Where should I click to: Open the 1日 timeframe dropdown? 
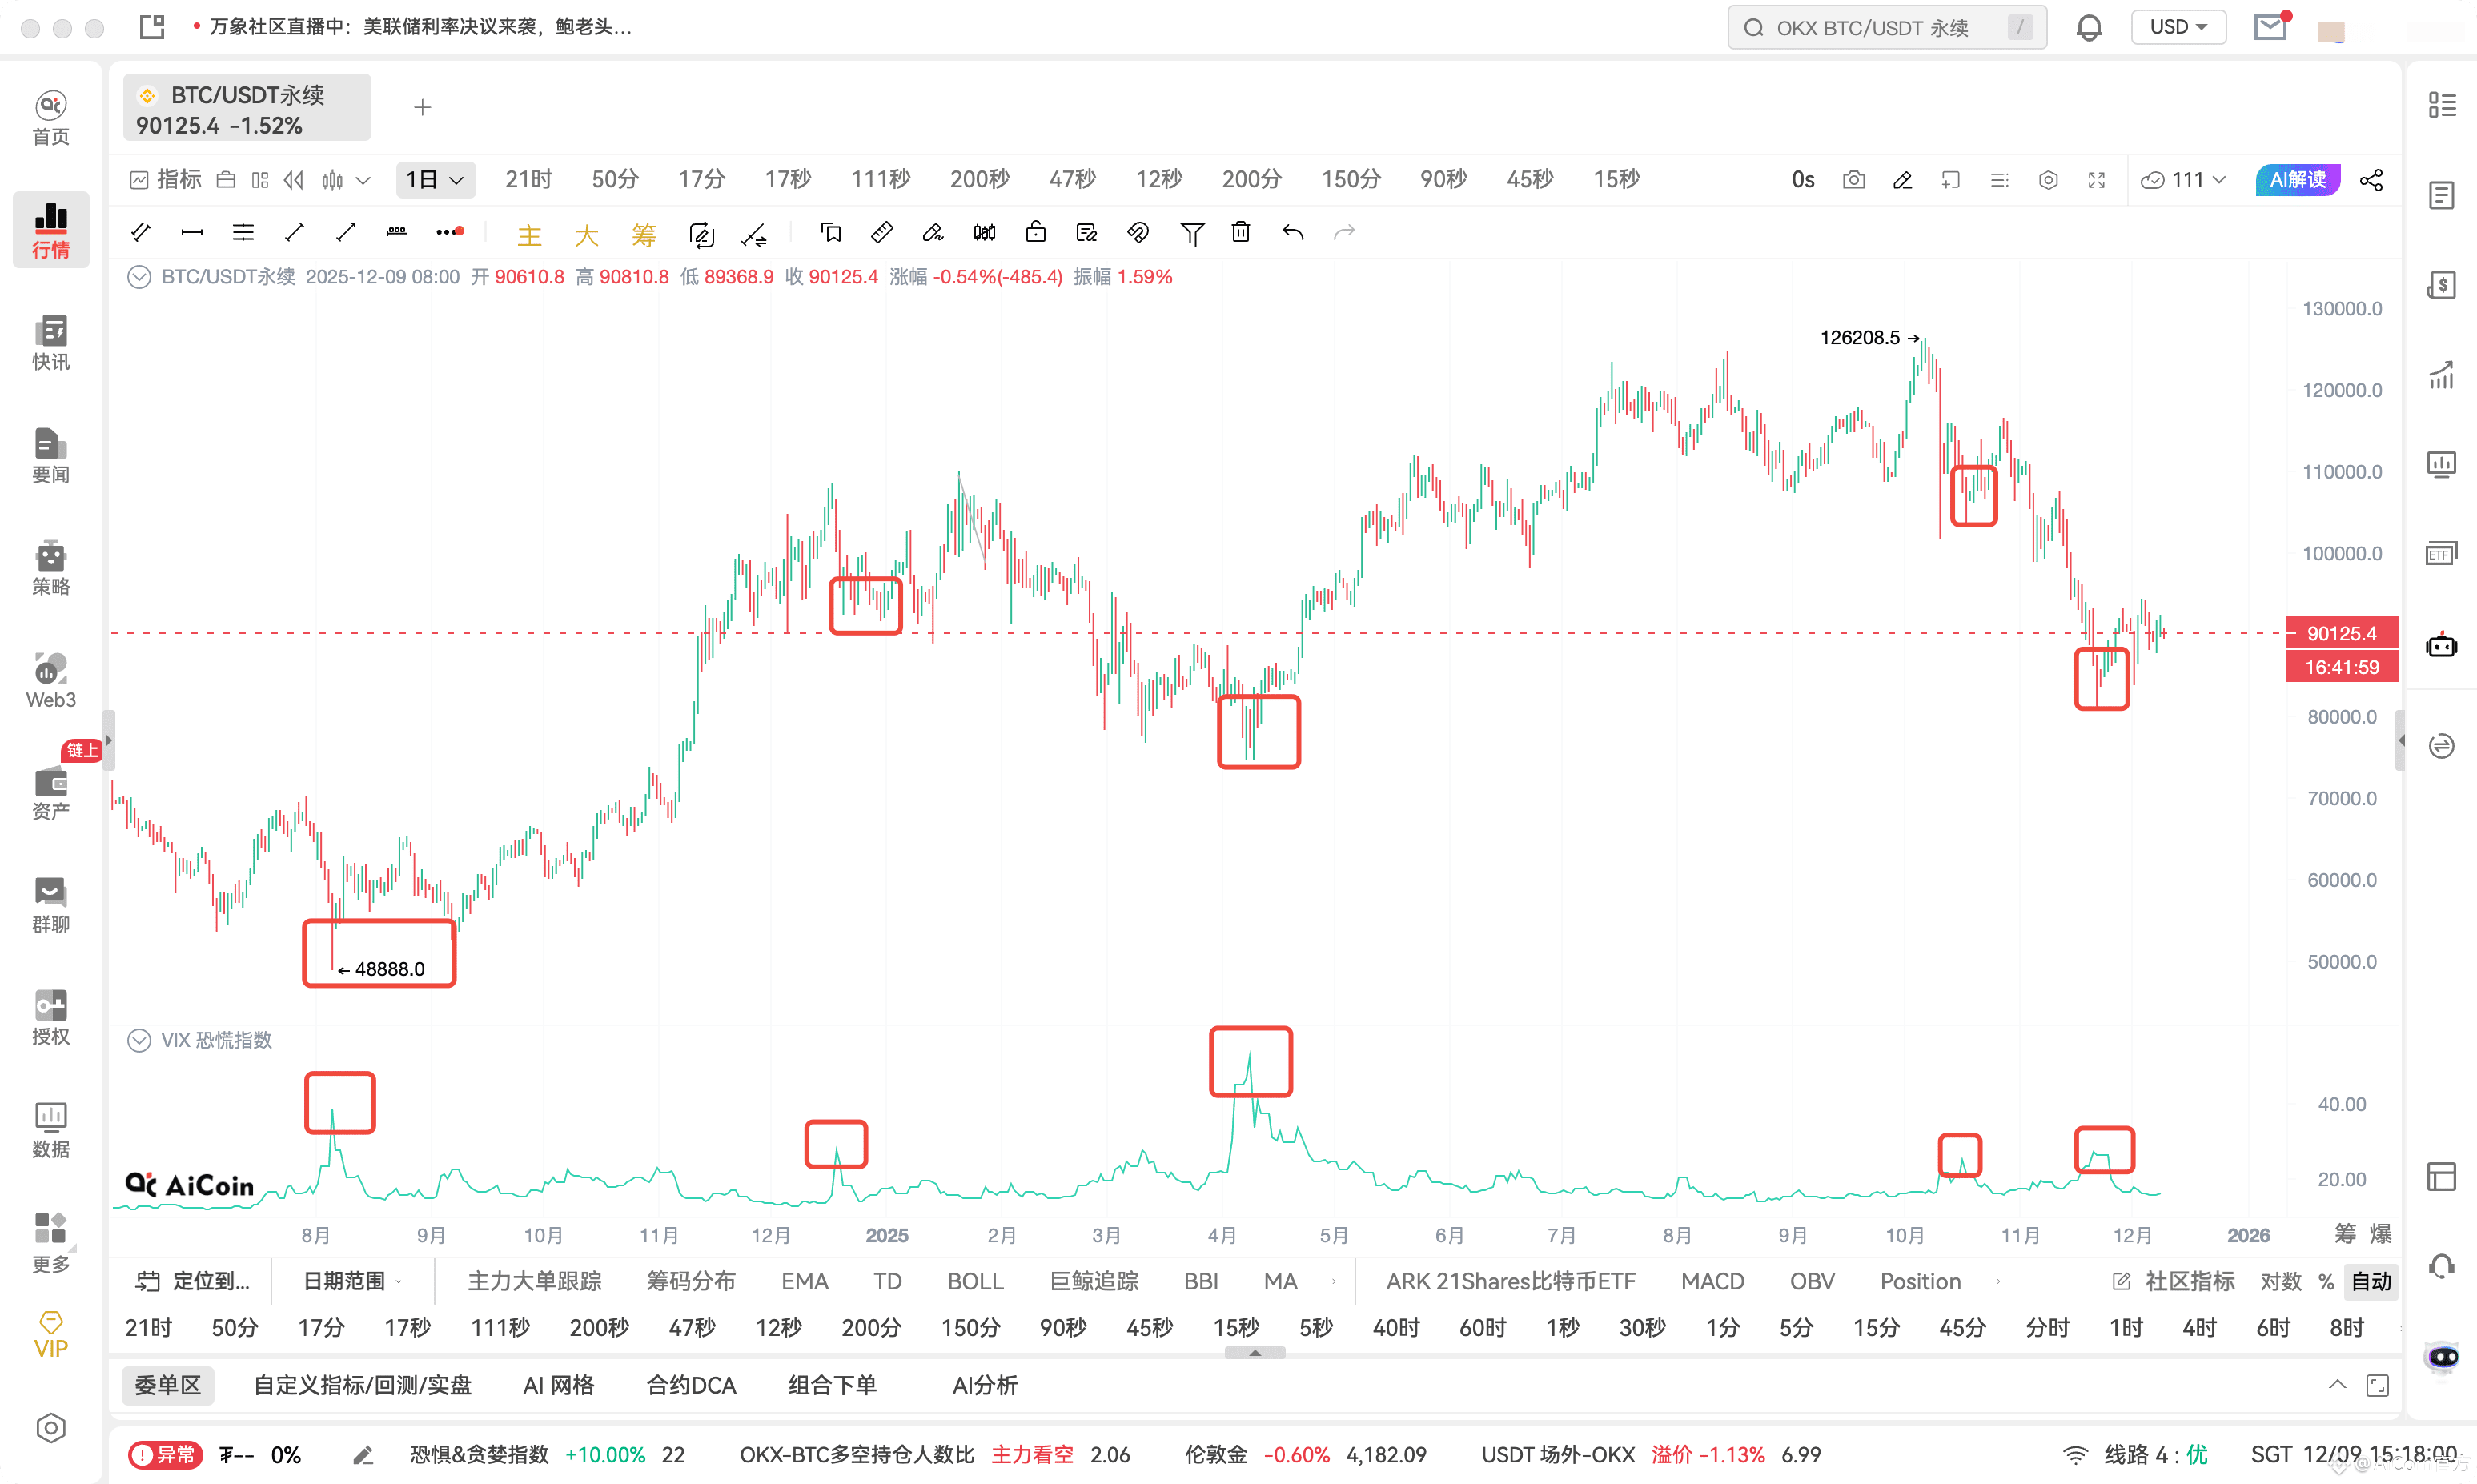tap(435, 179)
